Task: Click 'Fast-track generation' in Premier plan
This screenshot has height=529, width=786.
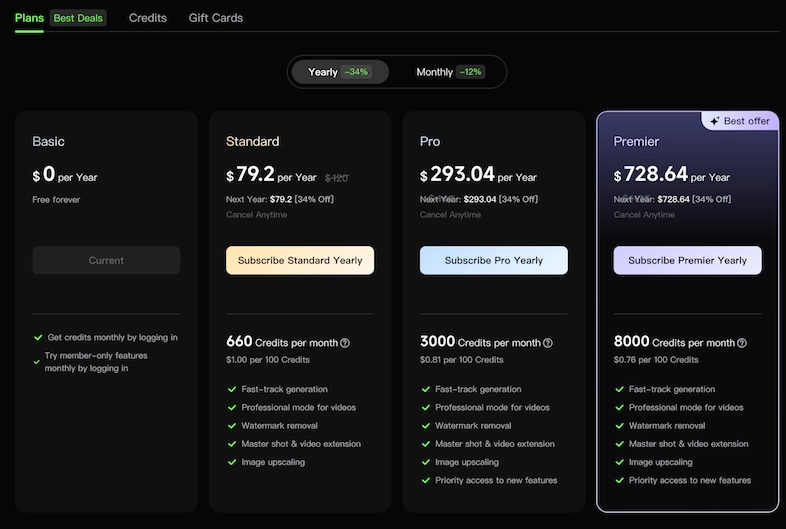Action: click(x=672, y=389)
